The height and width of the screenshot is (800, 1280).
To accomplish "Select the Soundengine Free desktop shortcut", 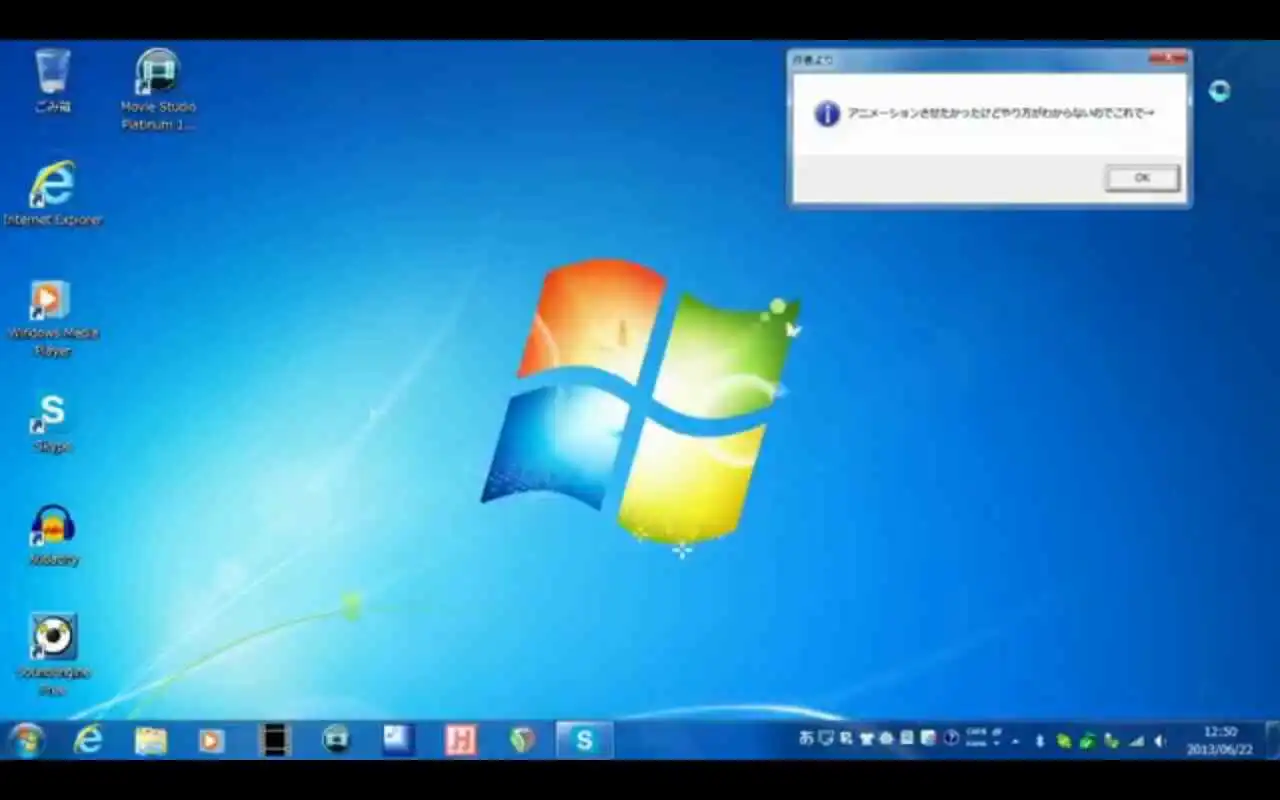I will (53, 655).
